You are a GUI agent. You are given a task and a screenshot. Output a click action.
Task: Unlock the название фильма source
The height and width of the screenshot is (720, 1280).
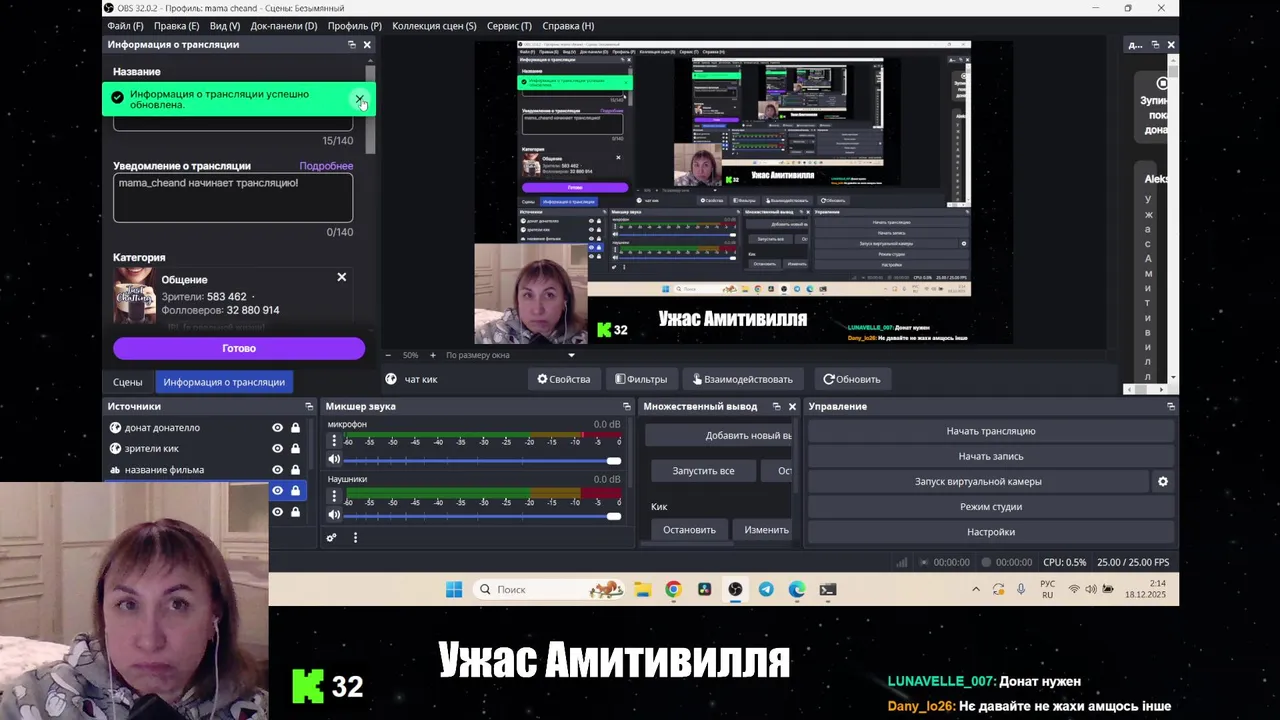(x=295, y=470)
